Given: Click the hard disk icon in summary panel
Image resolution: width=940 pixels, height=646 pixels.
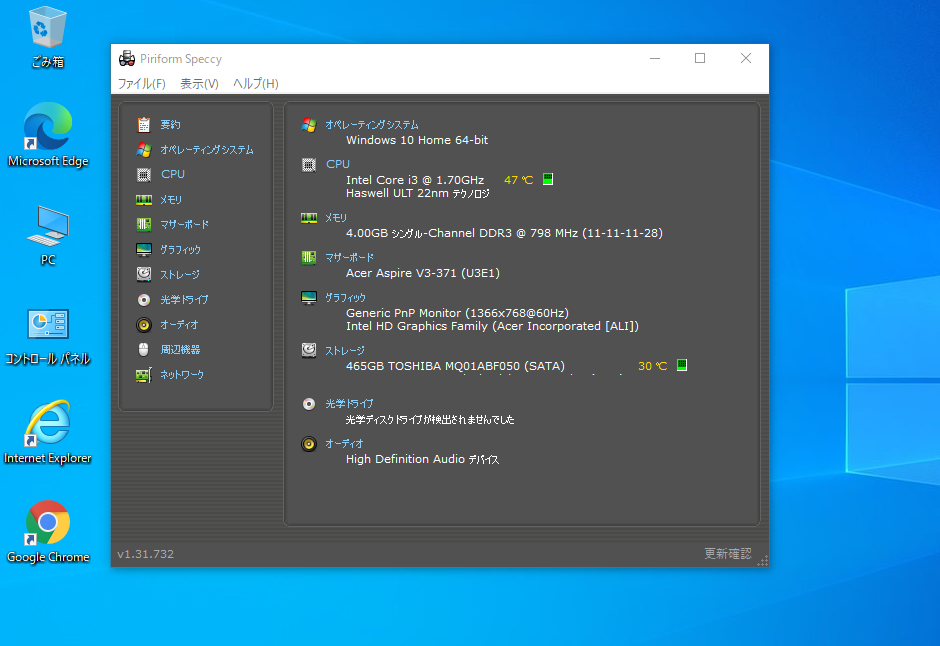Looking at the screenshot, I should tap(309, 351).
